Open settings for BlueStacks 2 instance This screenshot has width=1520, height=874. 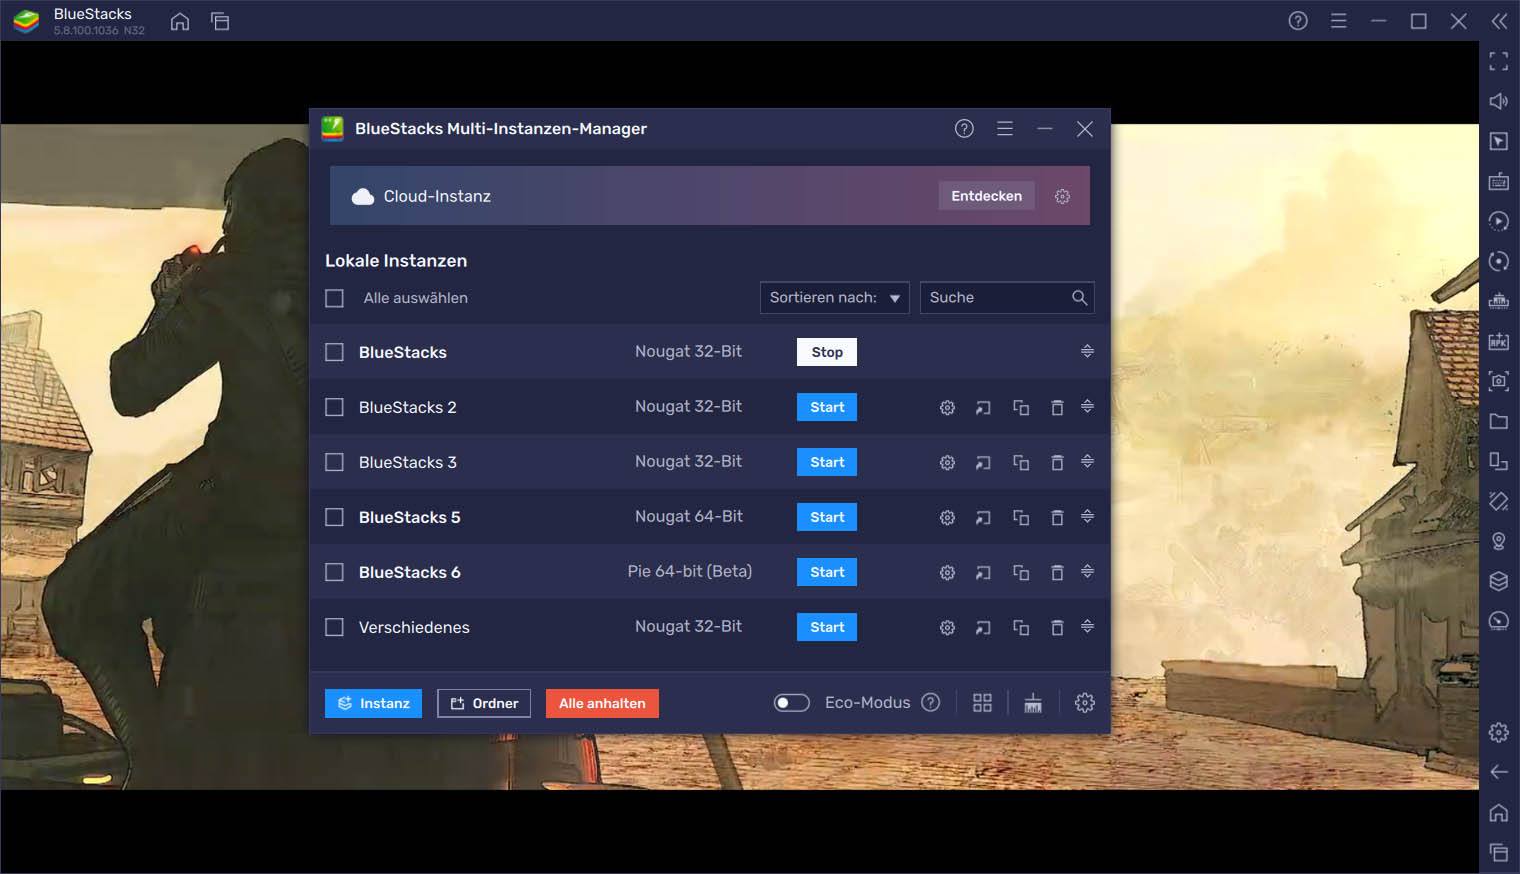tap(947, 407)
